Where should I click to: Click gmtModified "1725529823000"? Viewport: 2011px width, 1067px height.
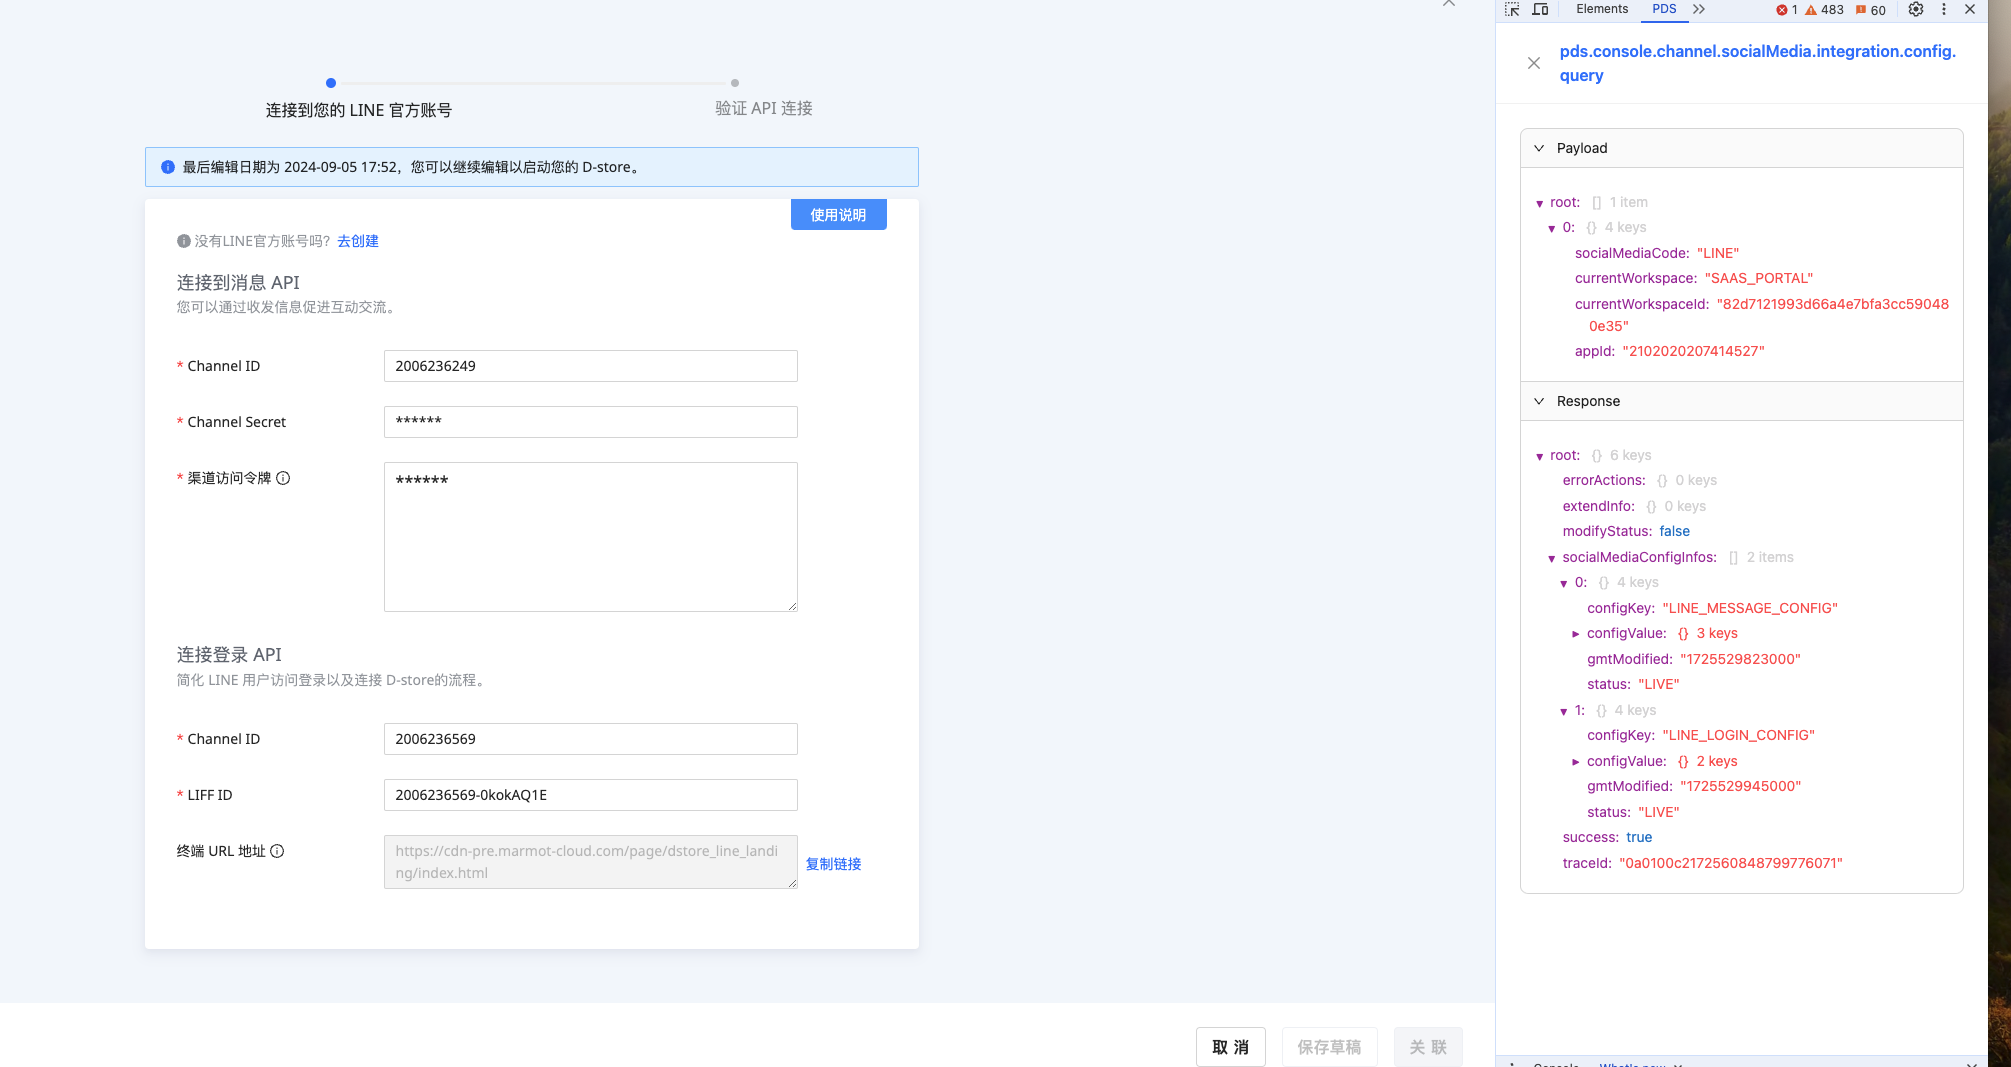tap(1740, 659)
